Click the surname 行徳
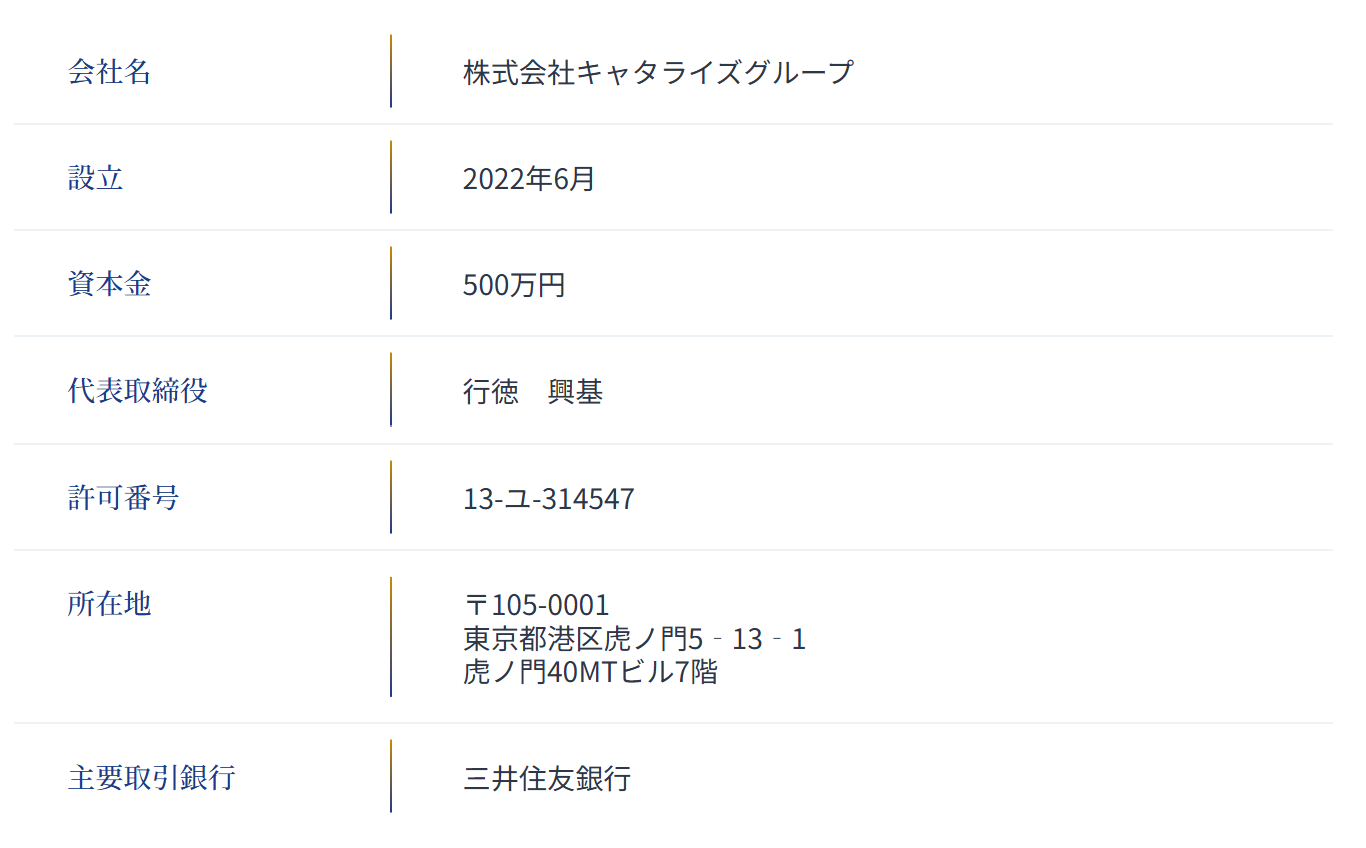1366x848 pixels. point(491,392)
